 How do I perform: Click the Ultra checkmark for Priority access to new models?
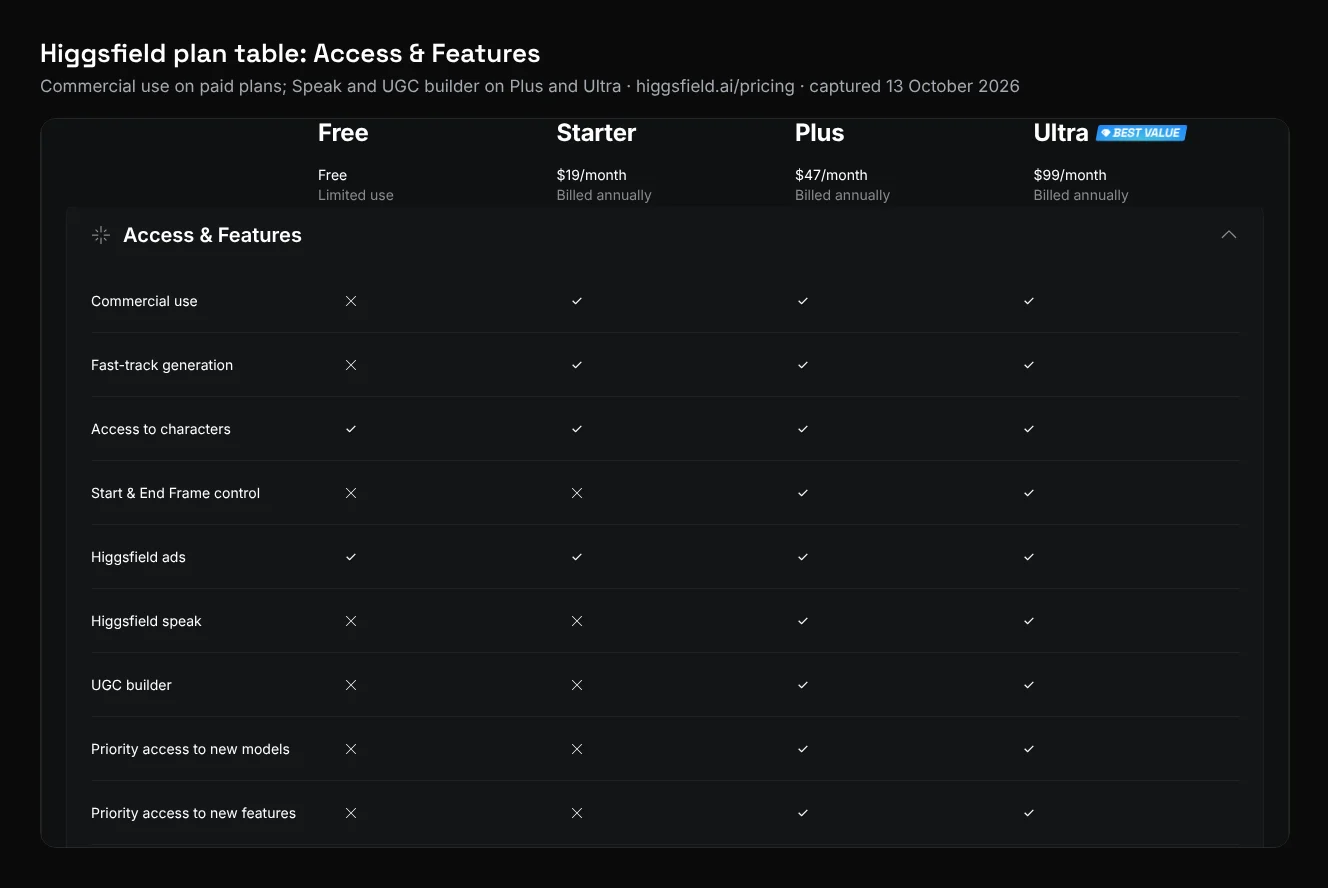[x=1029, y=749]
